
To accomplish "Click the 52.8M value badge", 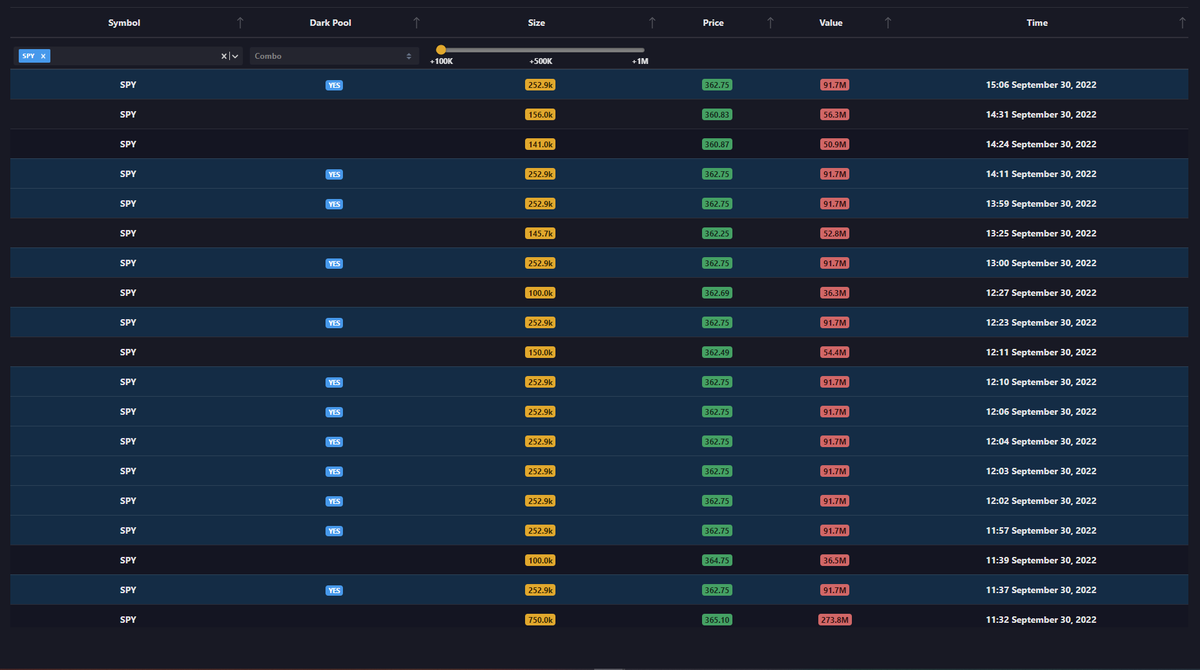I will 834,234.
